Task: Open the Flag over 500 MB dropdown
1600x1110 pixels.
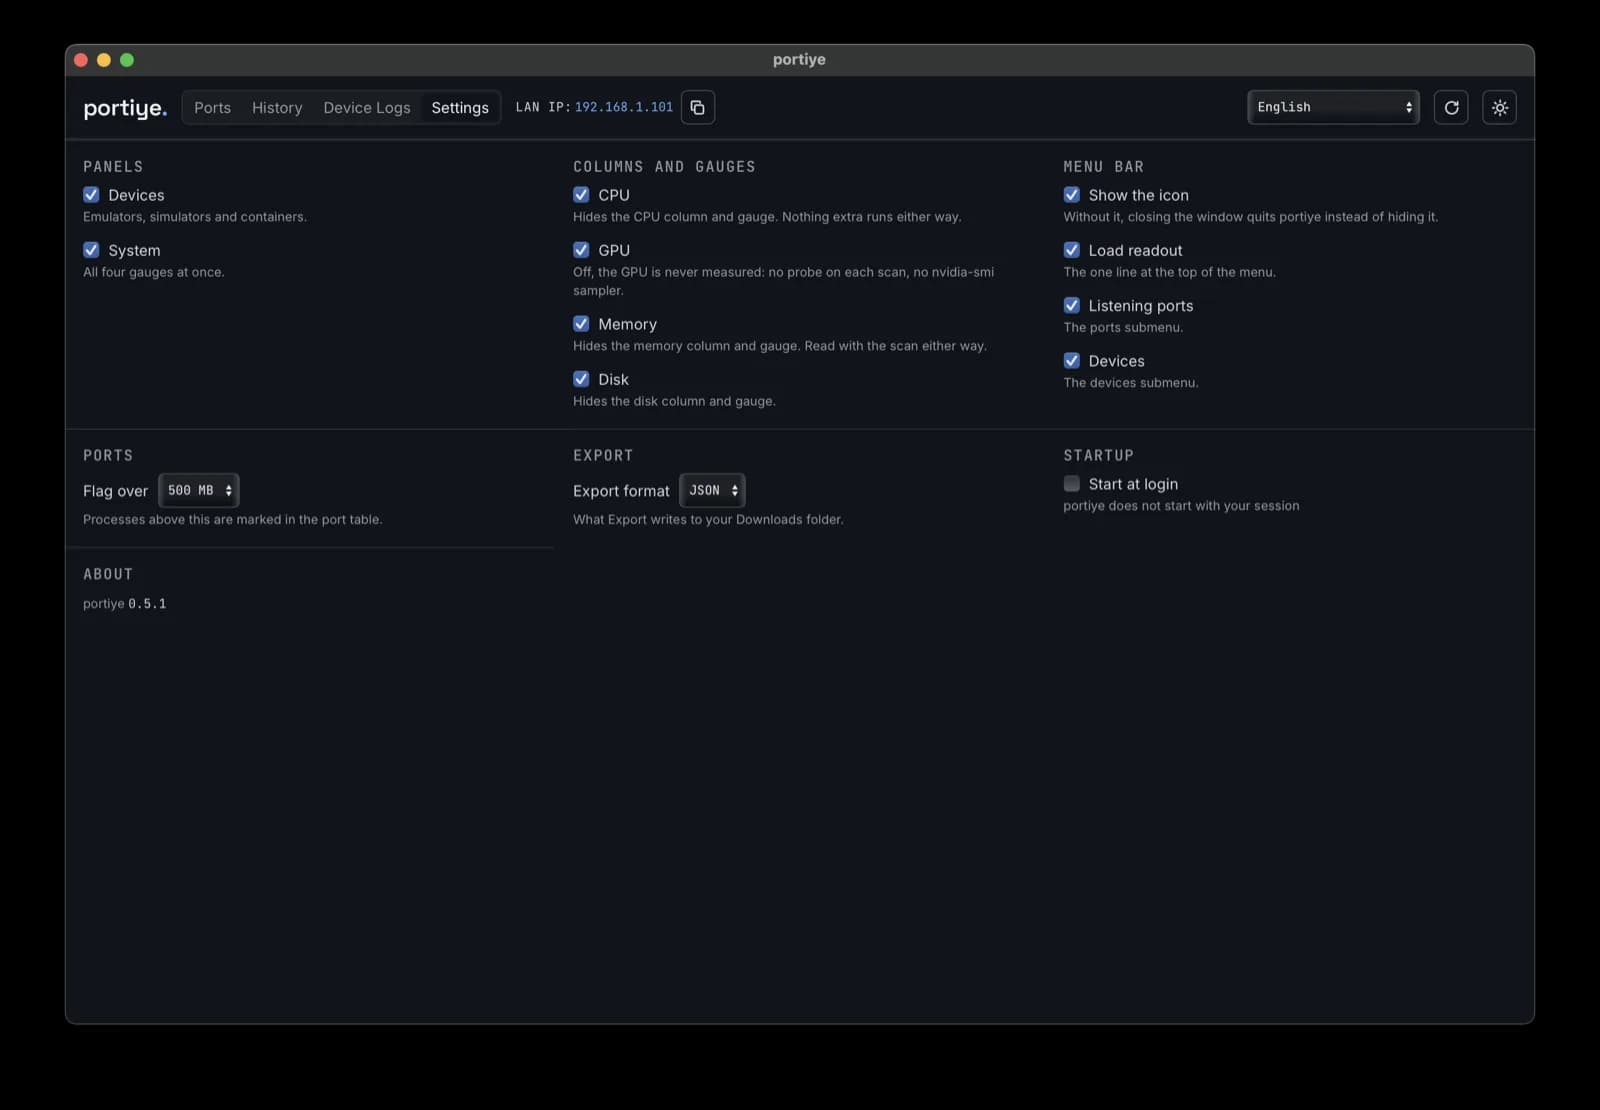Action: pyautogui.click(x=199, y=490)
